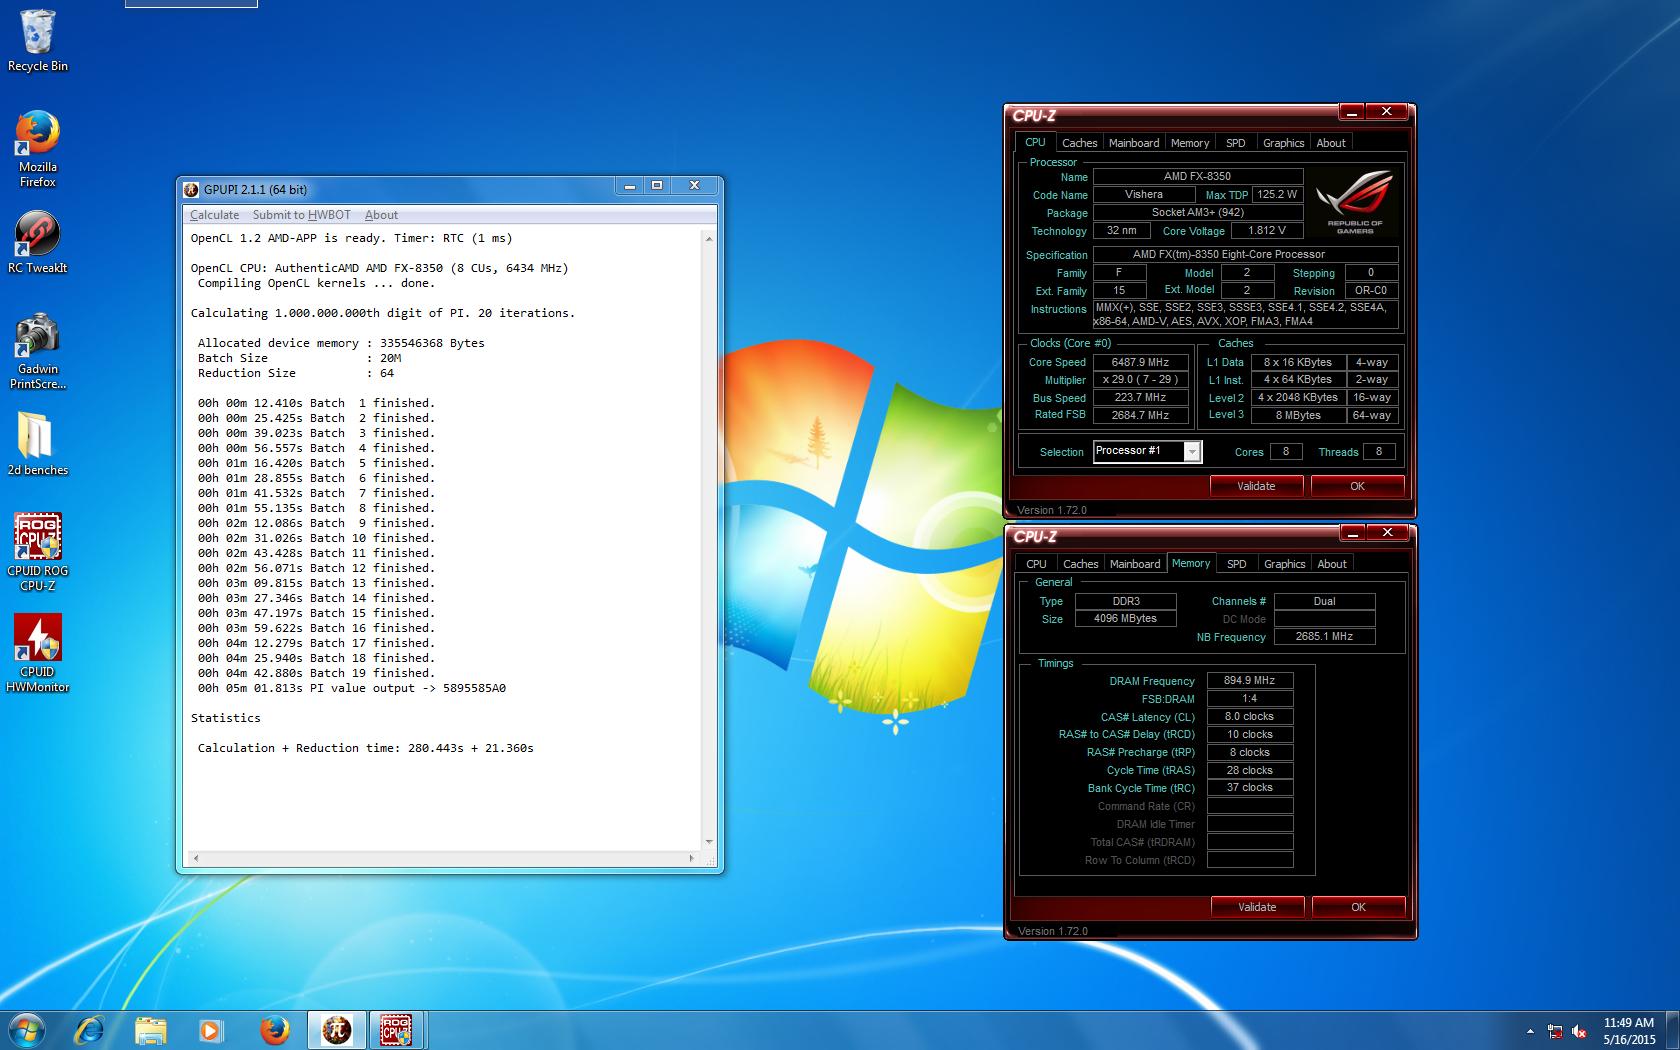Click OK in upper CPU-Z window
This screenshot has width=1680, height=1050.
[x=1357, y=486]
